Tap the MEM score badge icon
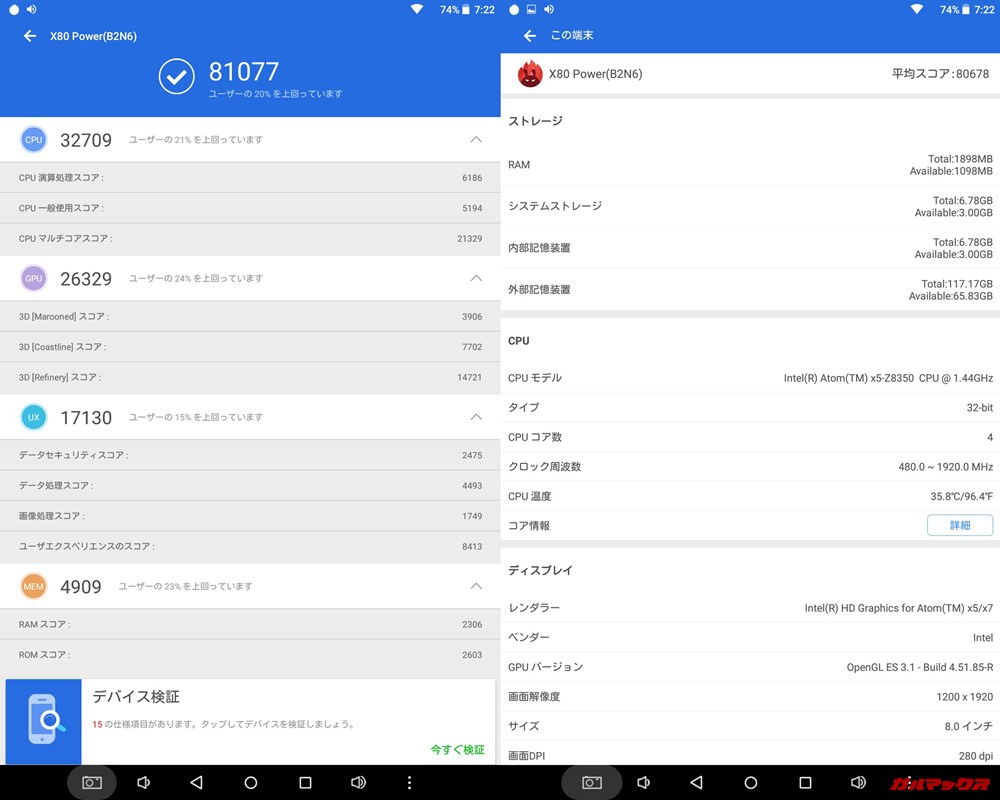The height and width of the screenshot is (800, 1000). tap(33, 587)
